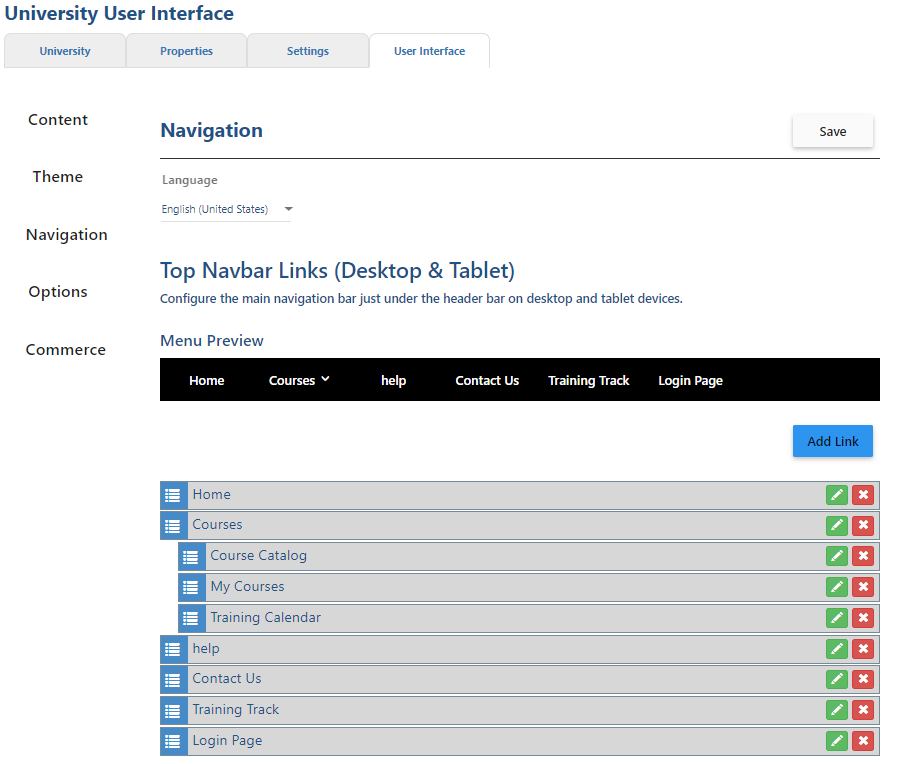Select the Training Track row label
The height and width of the screenshot is (764, 906).
click(x=235, y=710)
